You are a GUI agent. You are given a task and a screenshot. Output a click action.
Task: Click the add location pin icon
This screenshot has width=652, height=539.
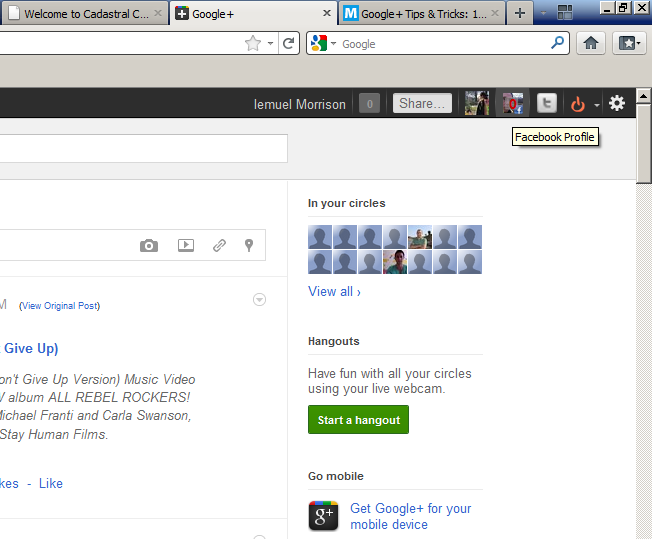[249, 245]
